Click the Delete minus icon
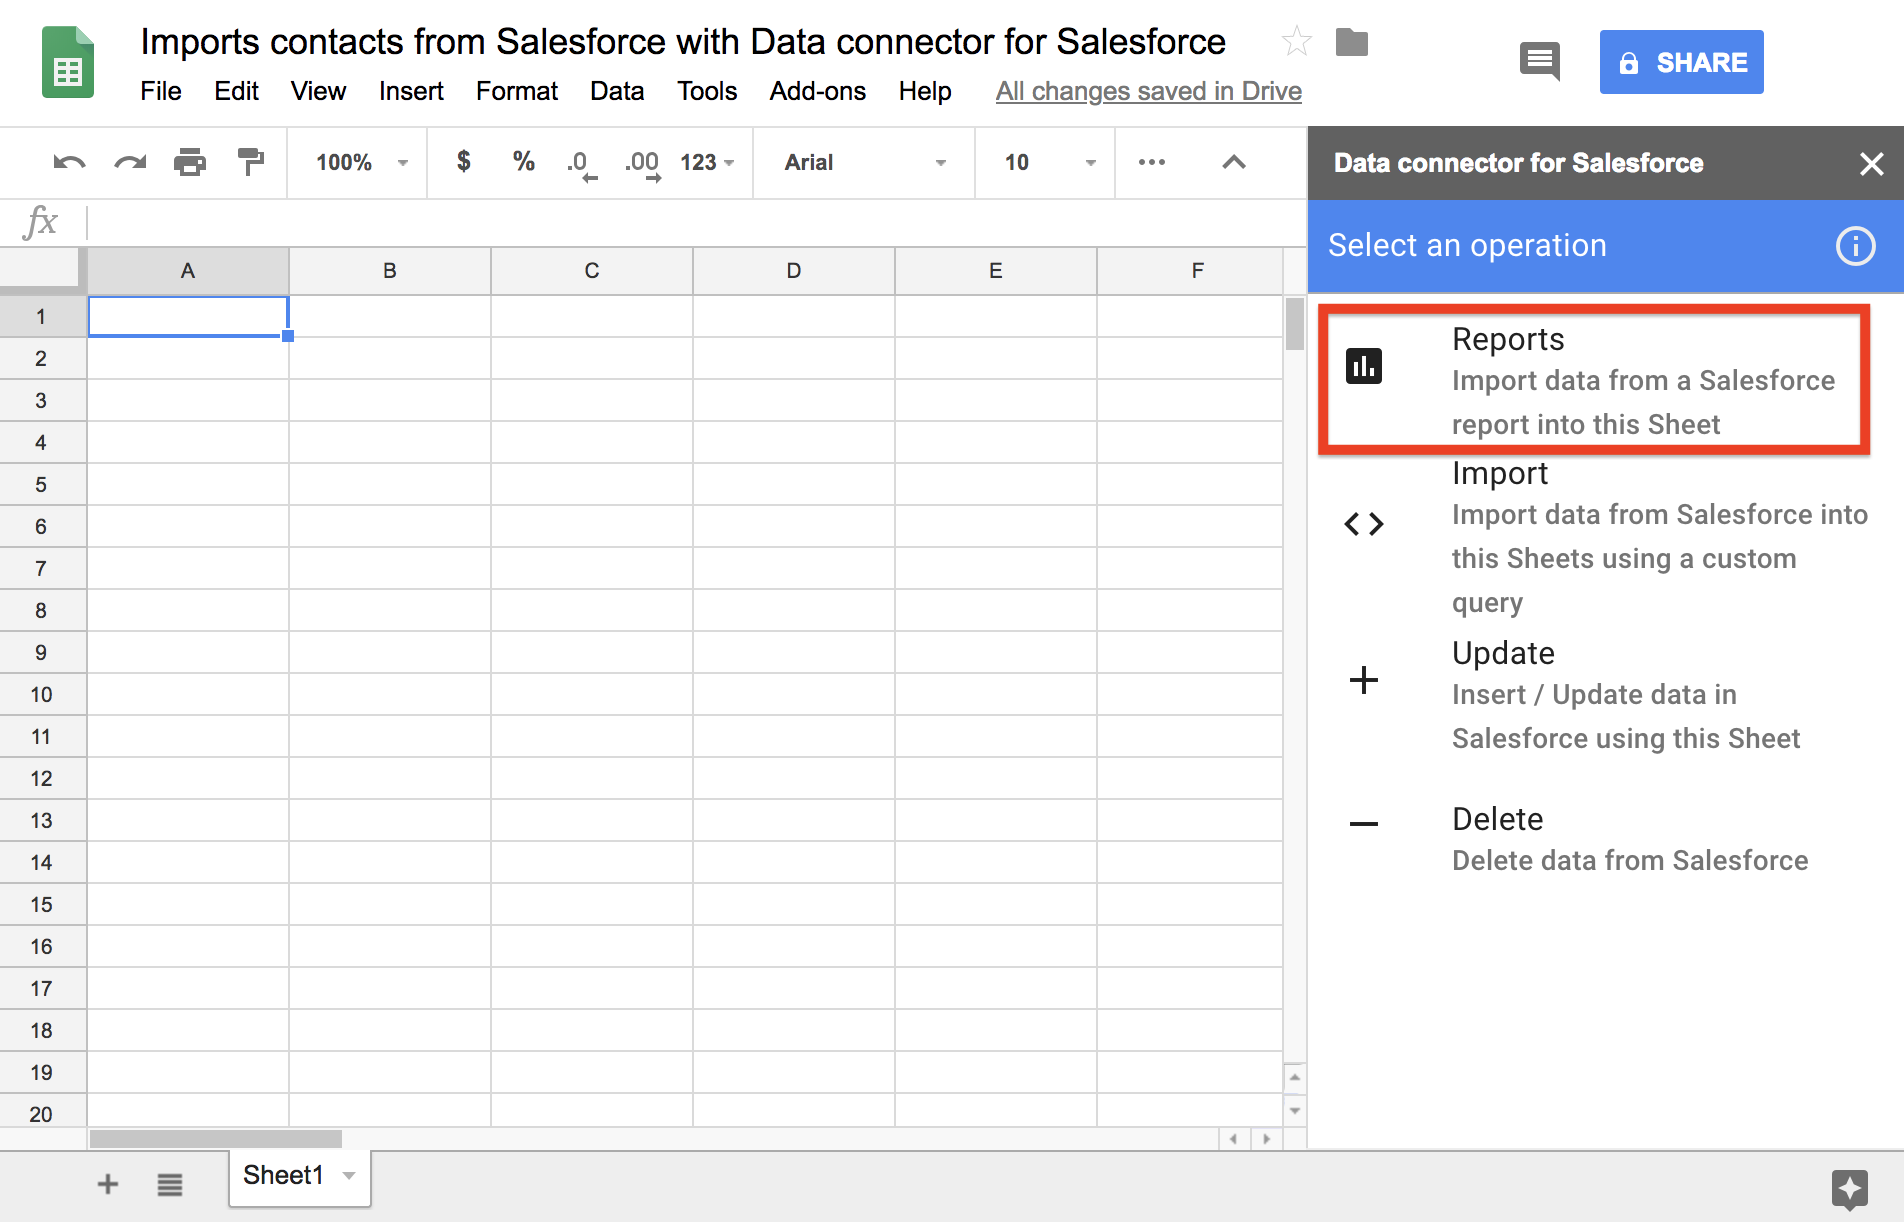The image size is (1904, 1222). [x=1364, y=824]
